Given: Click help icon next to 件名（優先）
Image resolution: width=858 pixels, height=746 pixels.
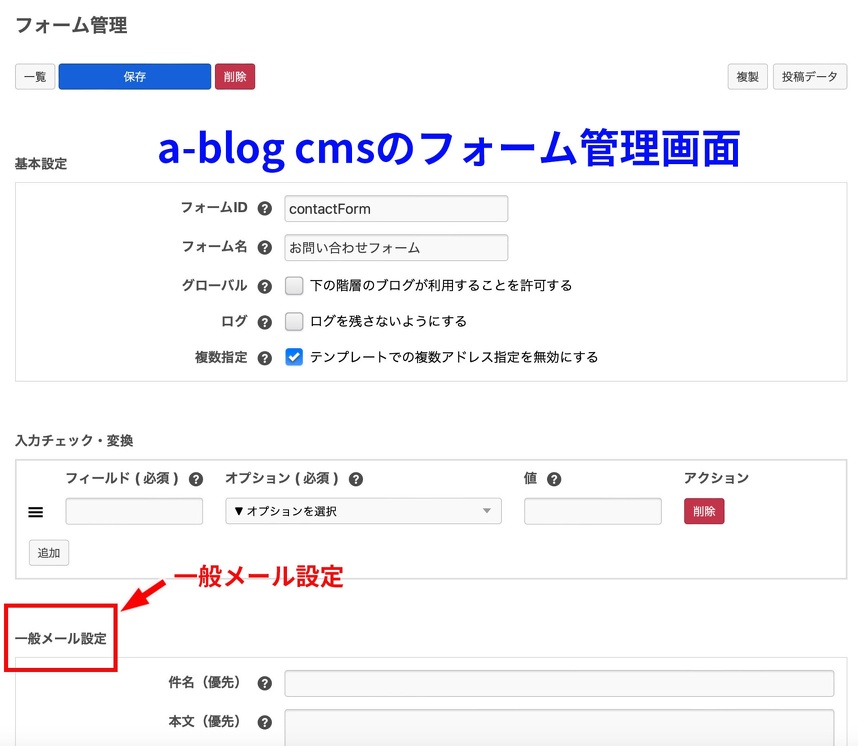Looking at the screenshot, I should pos(265,684).
